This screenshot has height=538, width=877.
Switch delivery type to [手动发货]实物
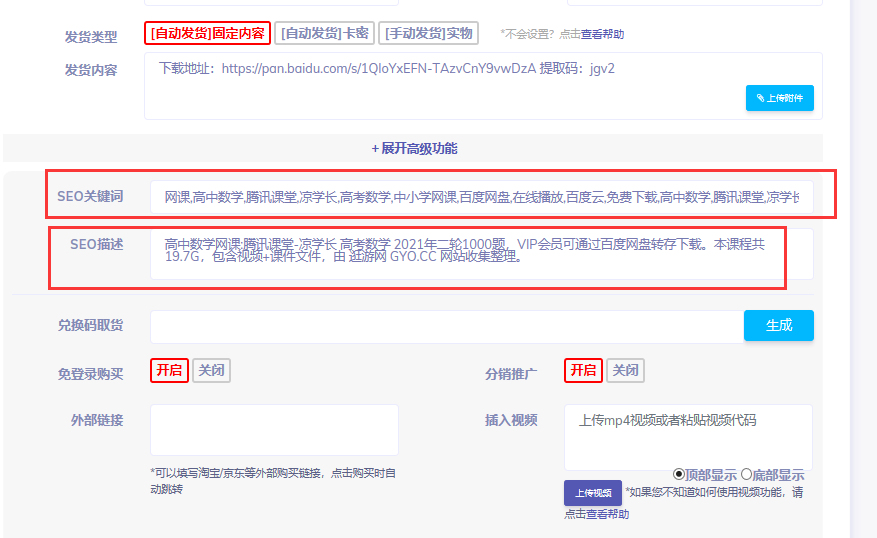pos(431,33)
